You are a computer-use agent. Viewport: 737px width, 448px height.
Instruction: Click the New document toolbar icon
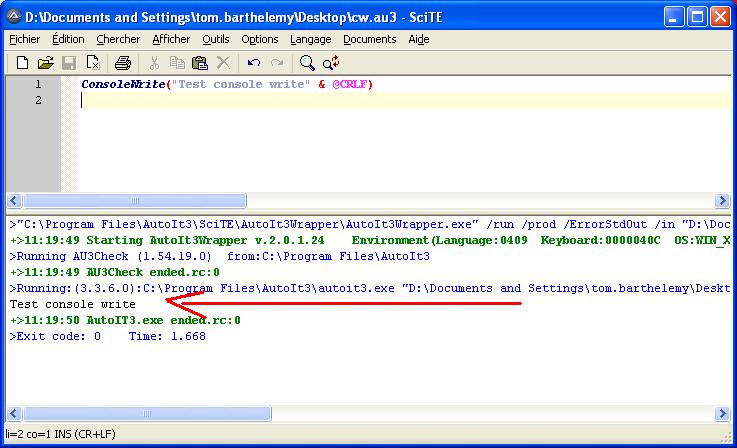(x=22, y=63)
